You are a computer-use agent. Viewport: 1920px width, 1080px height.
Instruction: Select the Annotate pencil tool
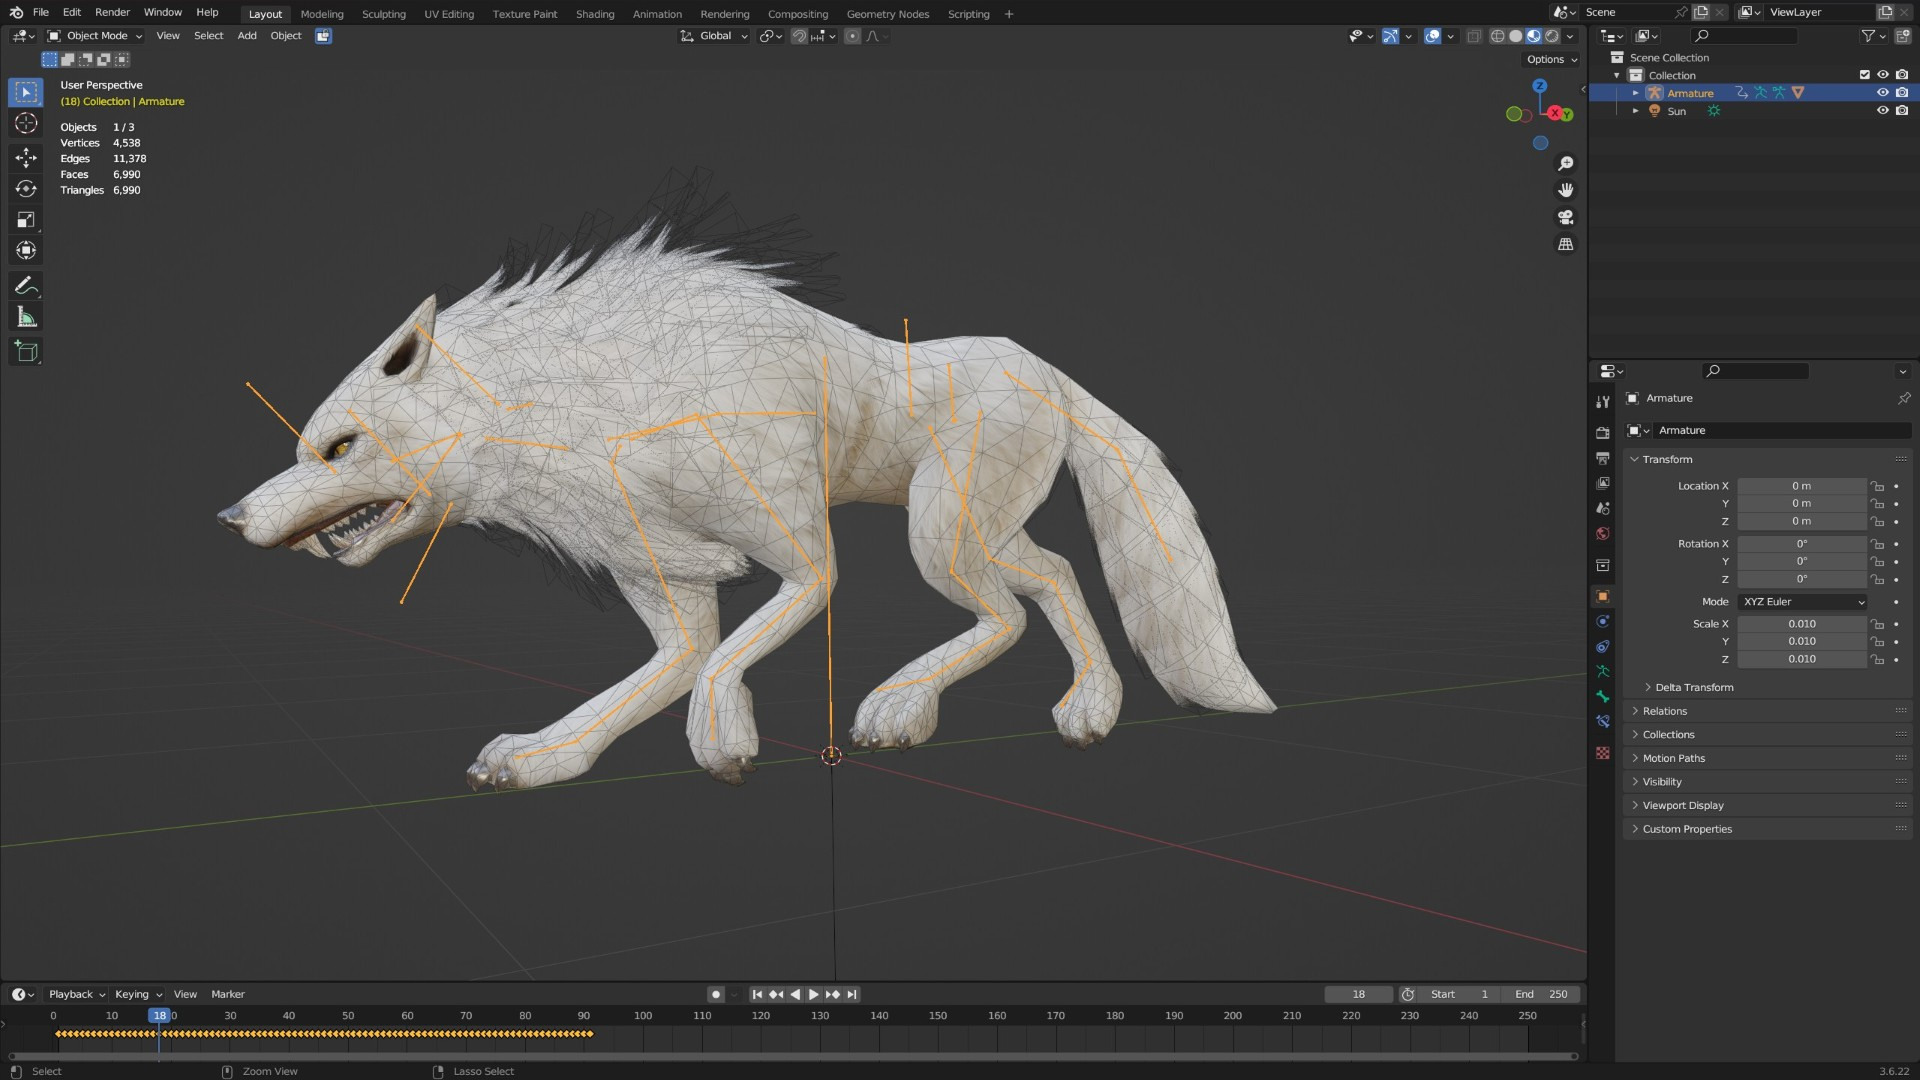point(26,286)
